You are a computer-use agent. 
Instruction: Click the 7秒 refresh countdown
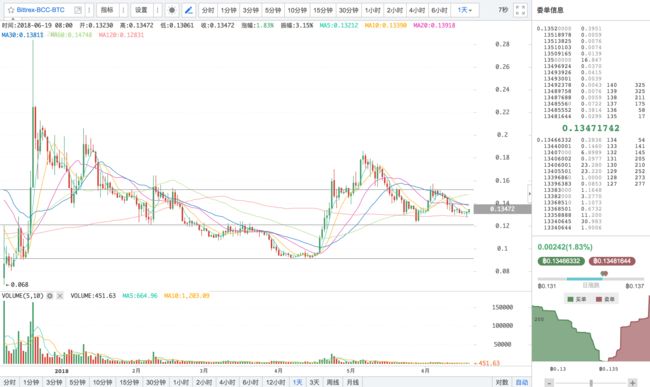point(503,10)
